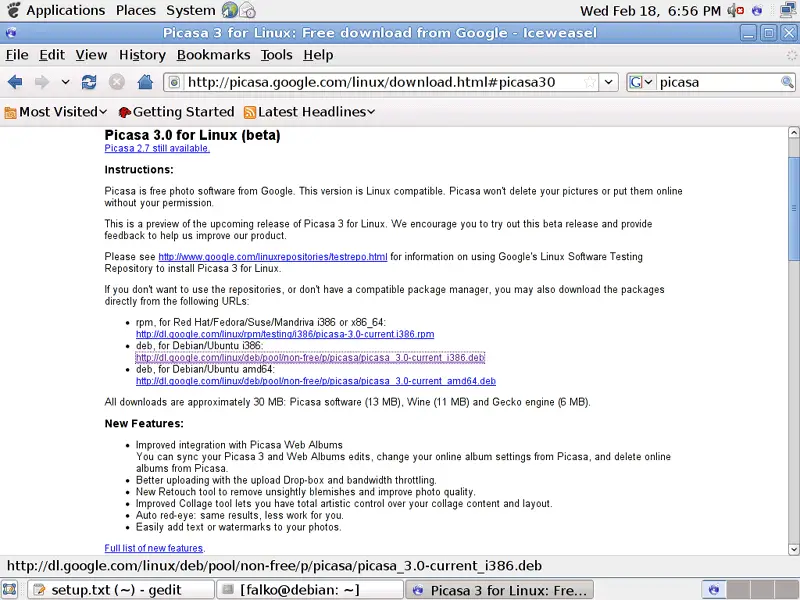
Task: Open the System menu in the panel
Action: [x=191, y=10]
